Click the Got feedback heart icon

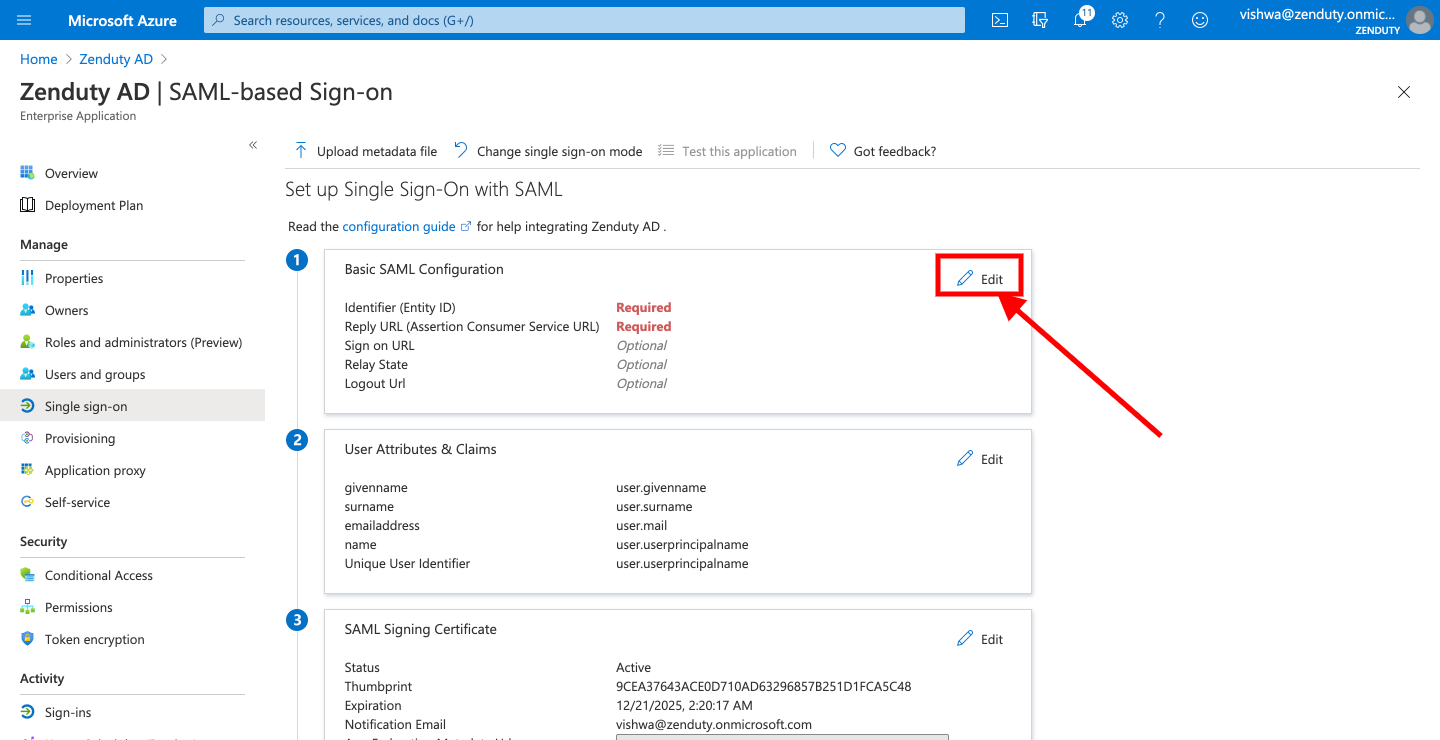pyautogui.click(x=838, y=151)
